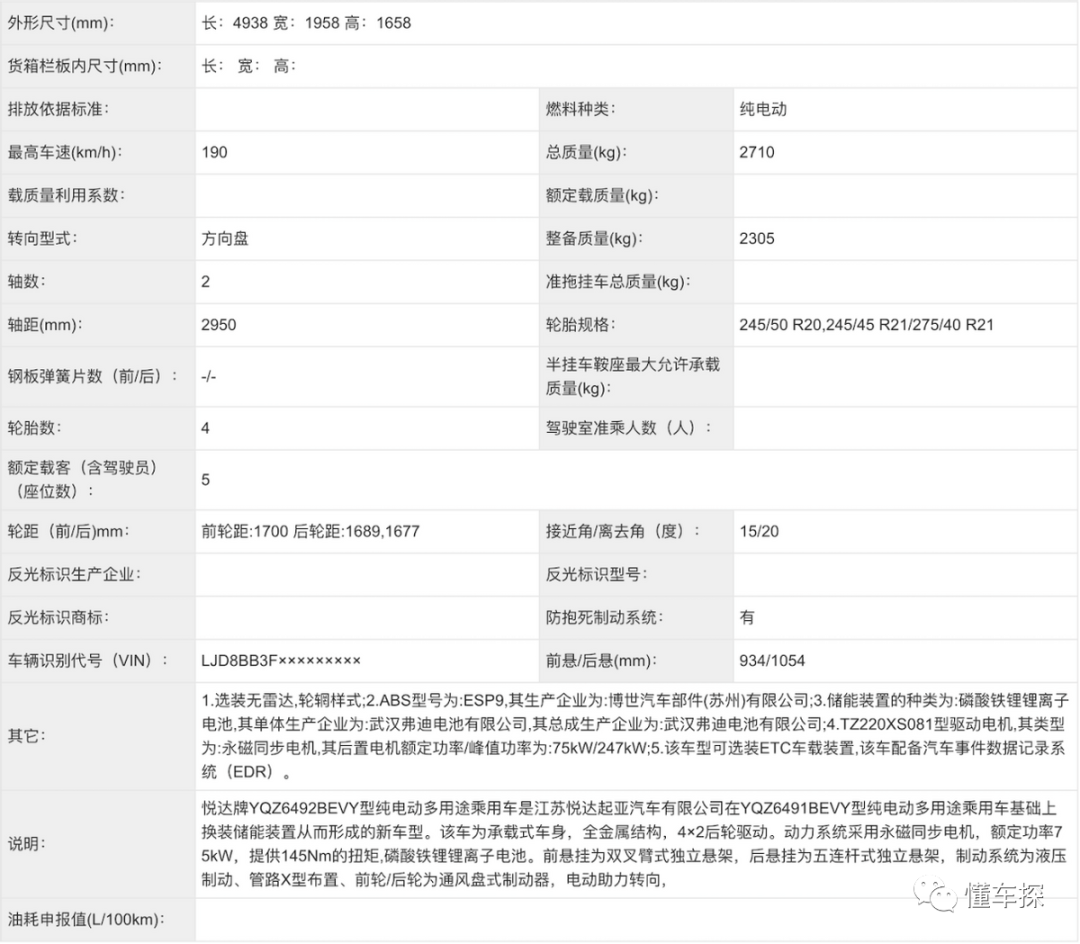Select the tire count value 4

click(x=205, y=428)
